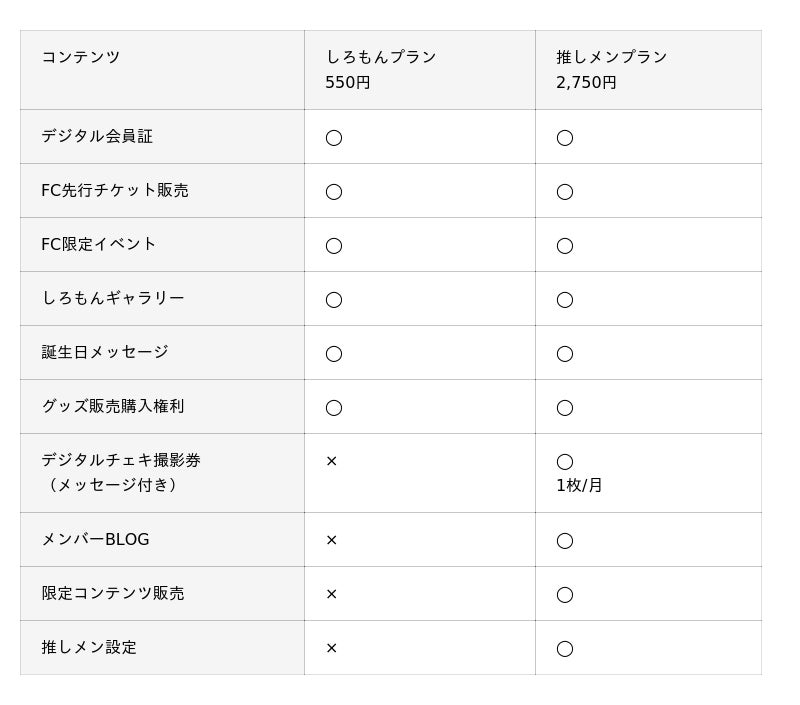The image size is (800, 705).
Task: Click the circle for 誕生日メッセージ under しろもんプラン
Action: (334, 354)
